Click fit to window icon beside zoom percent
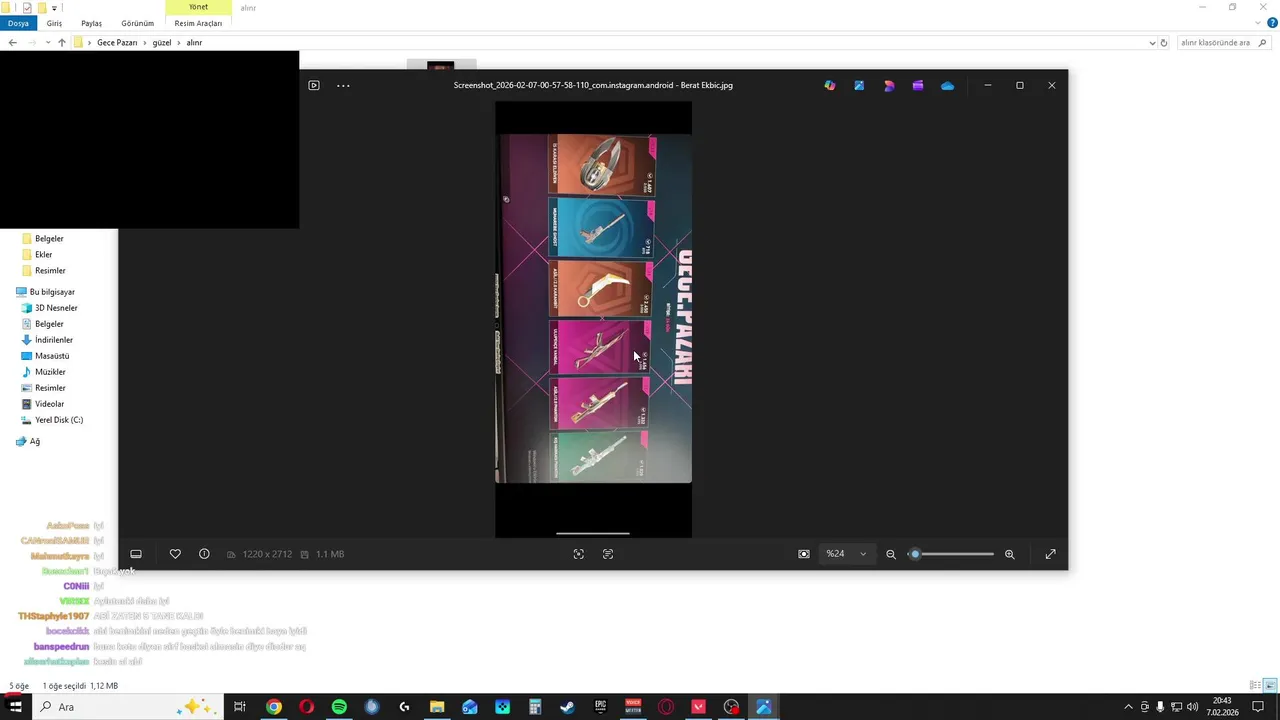 tap(804, 554)
